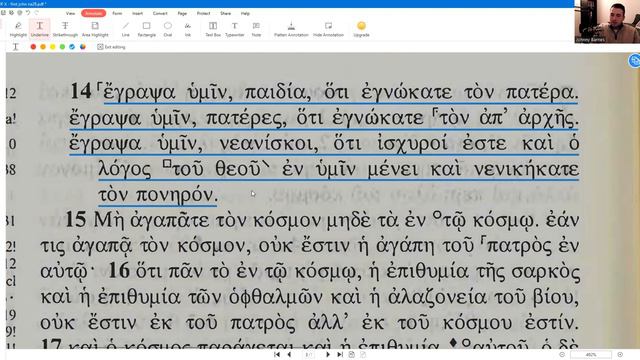Click the Exit editing button
The height and width of the screenshot is (360, 640).
point(111,47)
